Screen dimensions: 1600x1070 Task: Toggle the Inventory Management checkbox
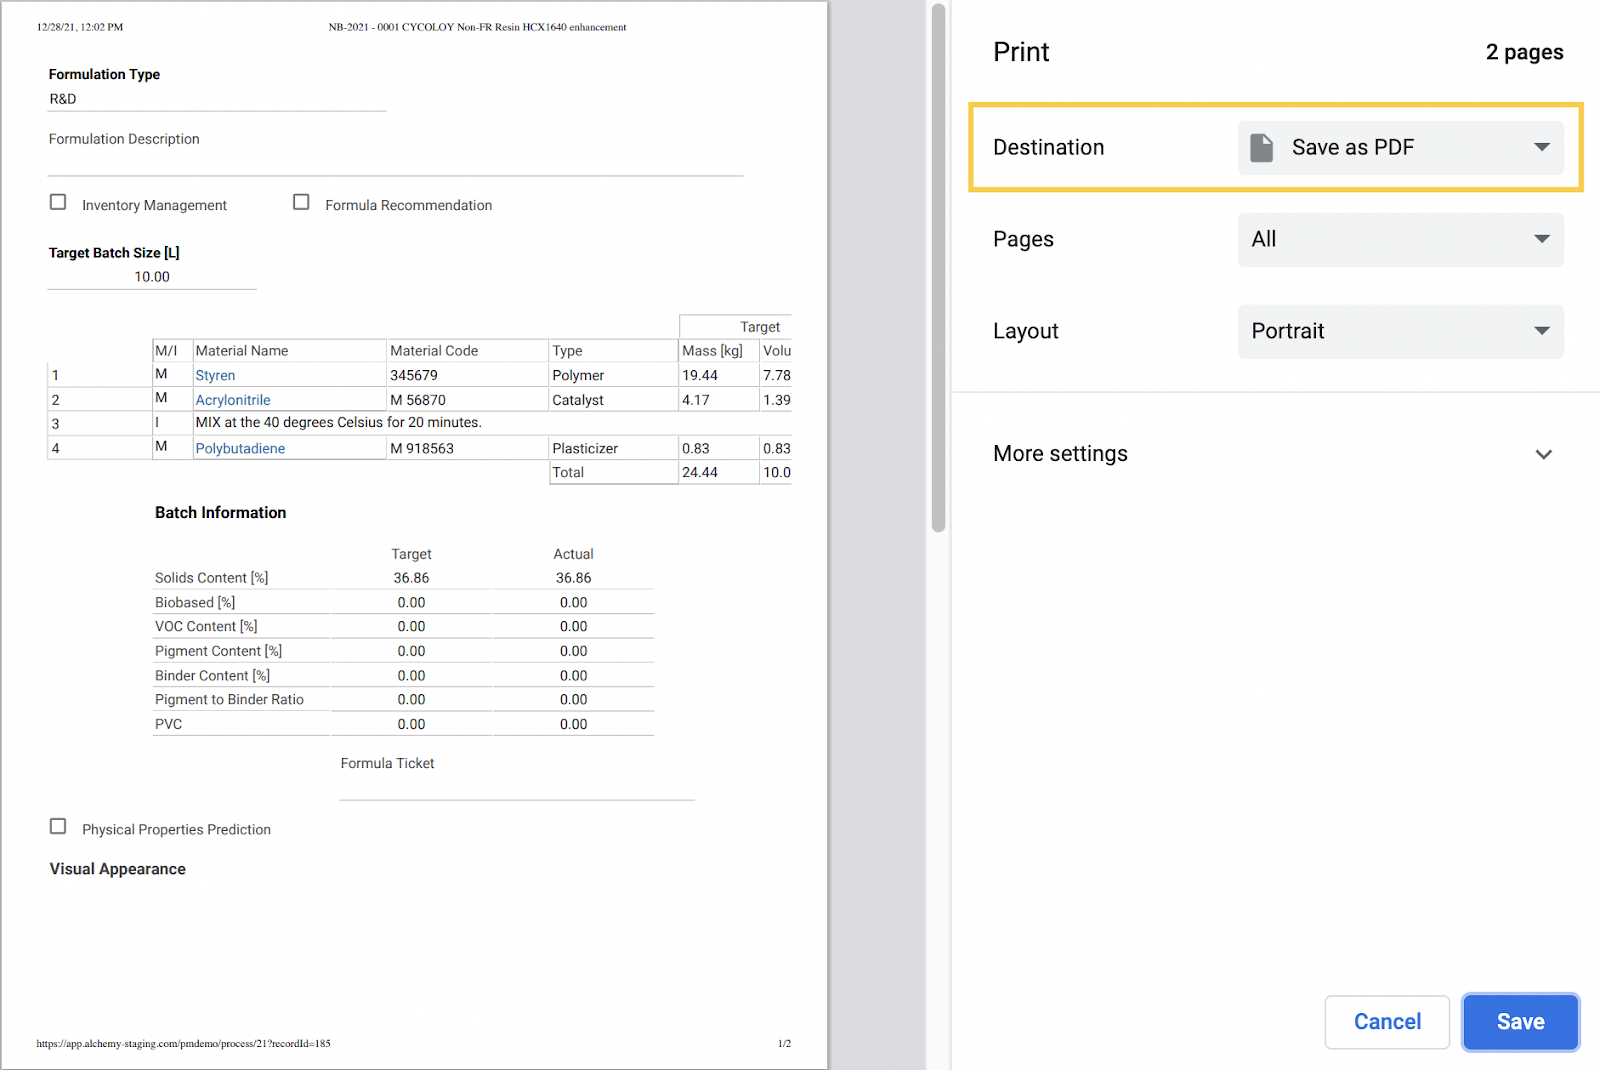(x=58, y=202)
